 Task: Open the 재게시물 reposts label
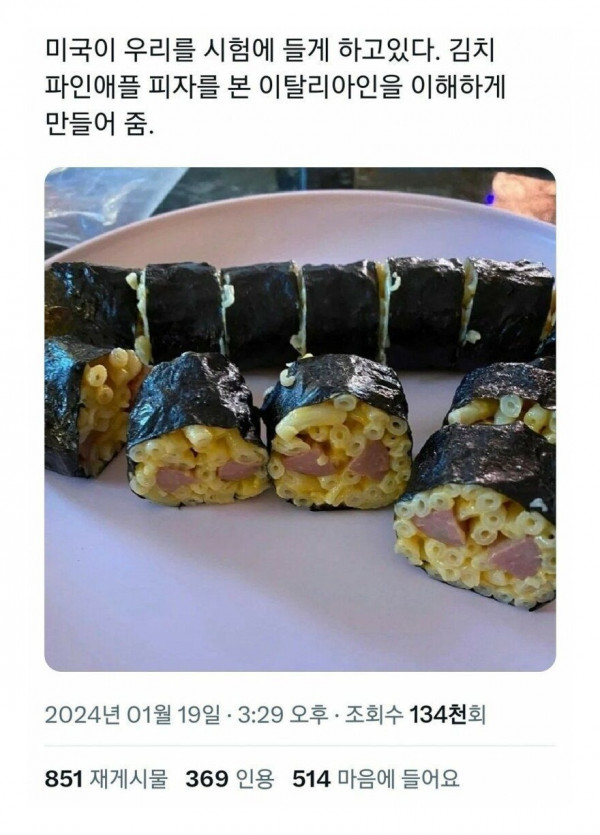tap(128, 779)
